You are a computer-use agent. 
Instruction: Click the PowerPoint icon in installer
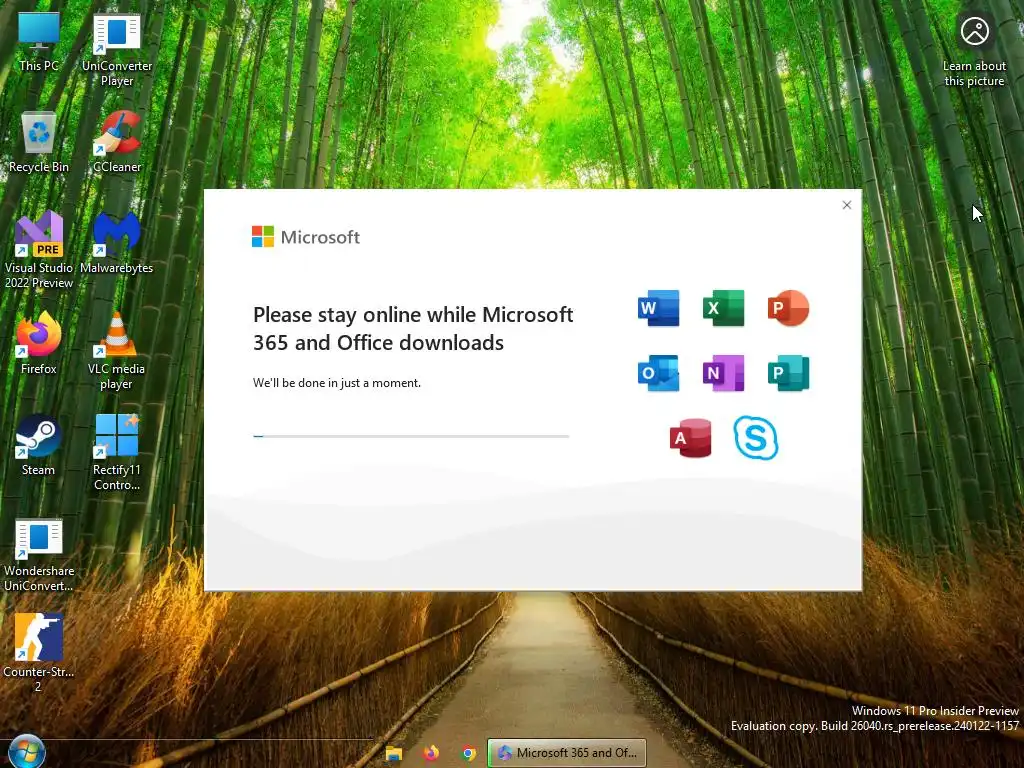tap(788, 308)
